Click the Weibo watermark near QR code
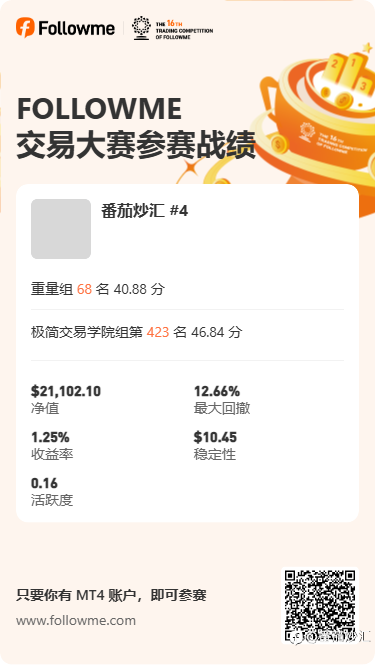 click(333, 637)
